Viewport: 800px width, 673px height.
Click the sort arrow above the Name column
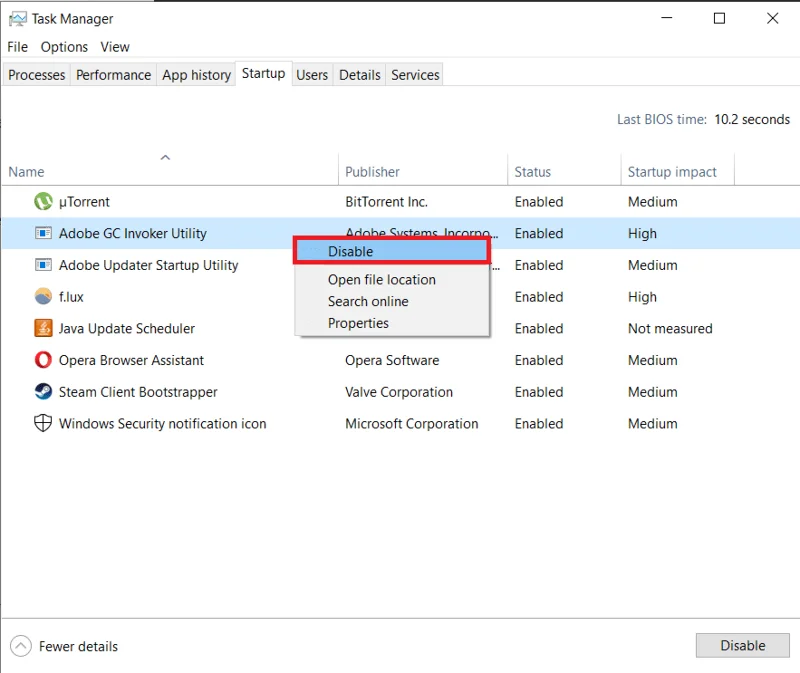point(165,158)
